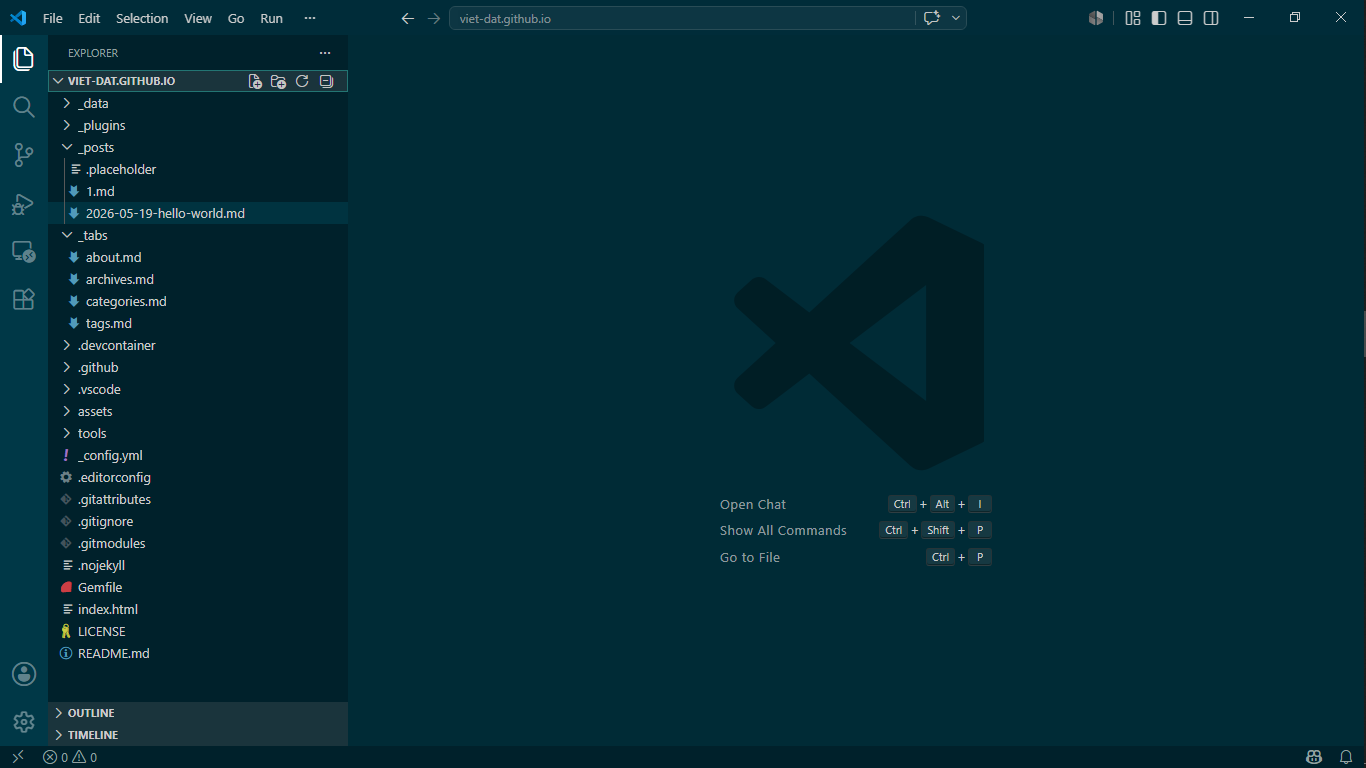This screenshot has width=1366, height=768.
Task: Open the chat icon in title bar
Action: [x=931, y=18]
